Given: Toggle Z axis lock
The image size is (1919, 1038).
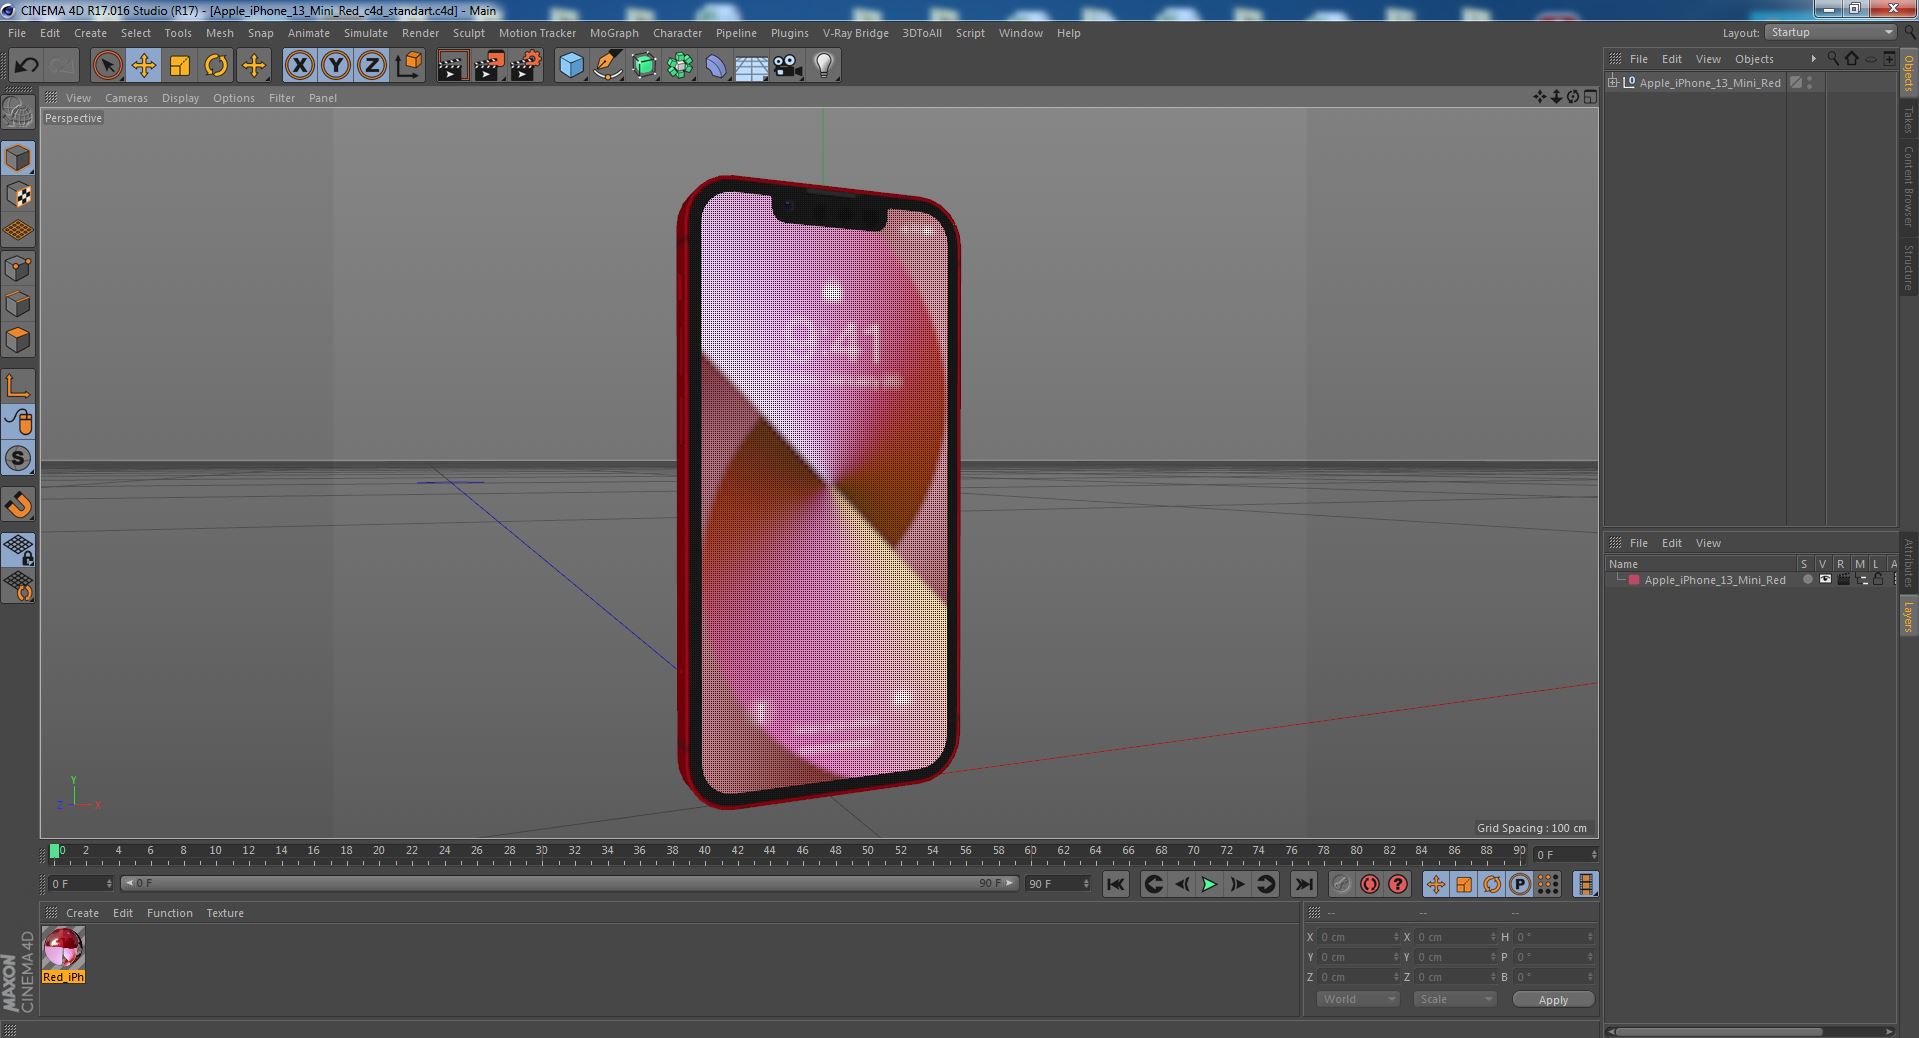Looking at the screenshot, I should point(372,66).
